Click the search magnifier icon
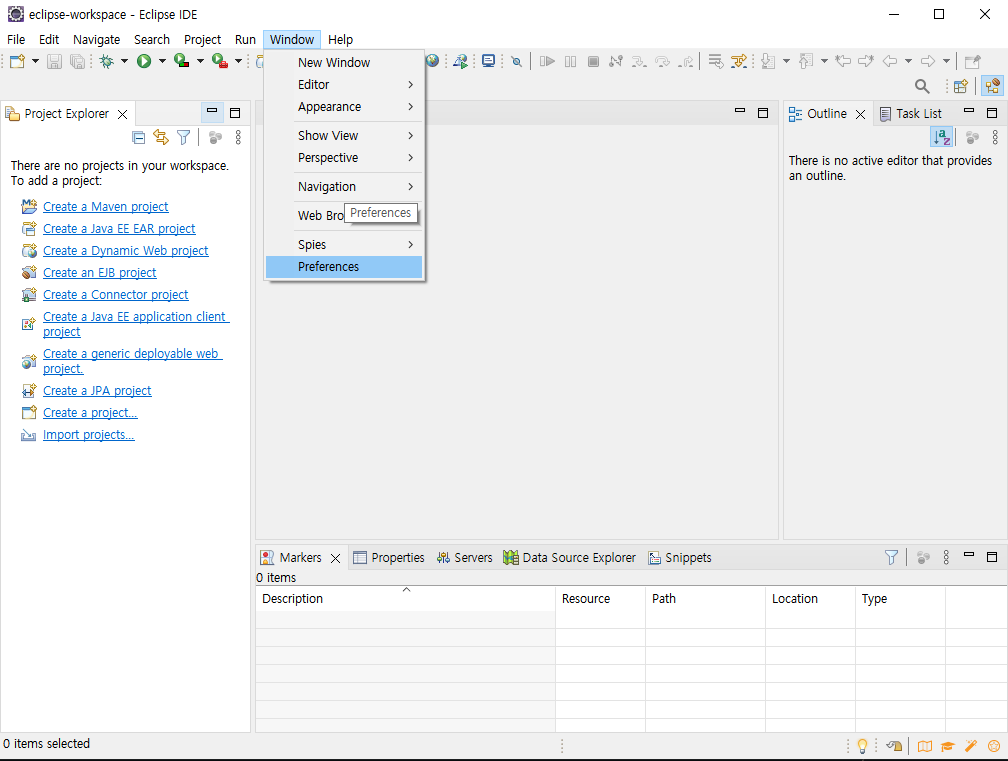 (x=922, y=86)
